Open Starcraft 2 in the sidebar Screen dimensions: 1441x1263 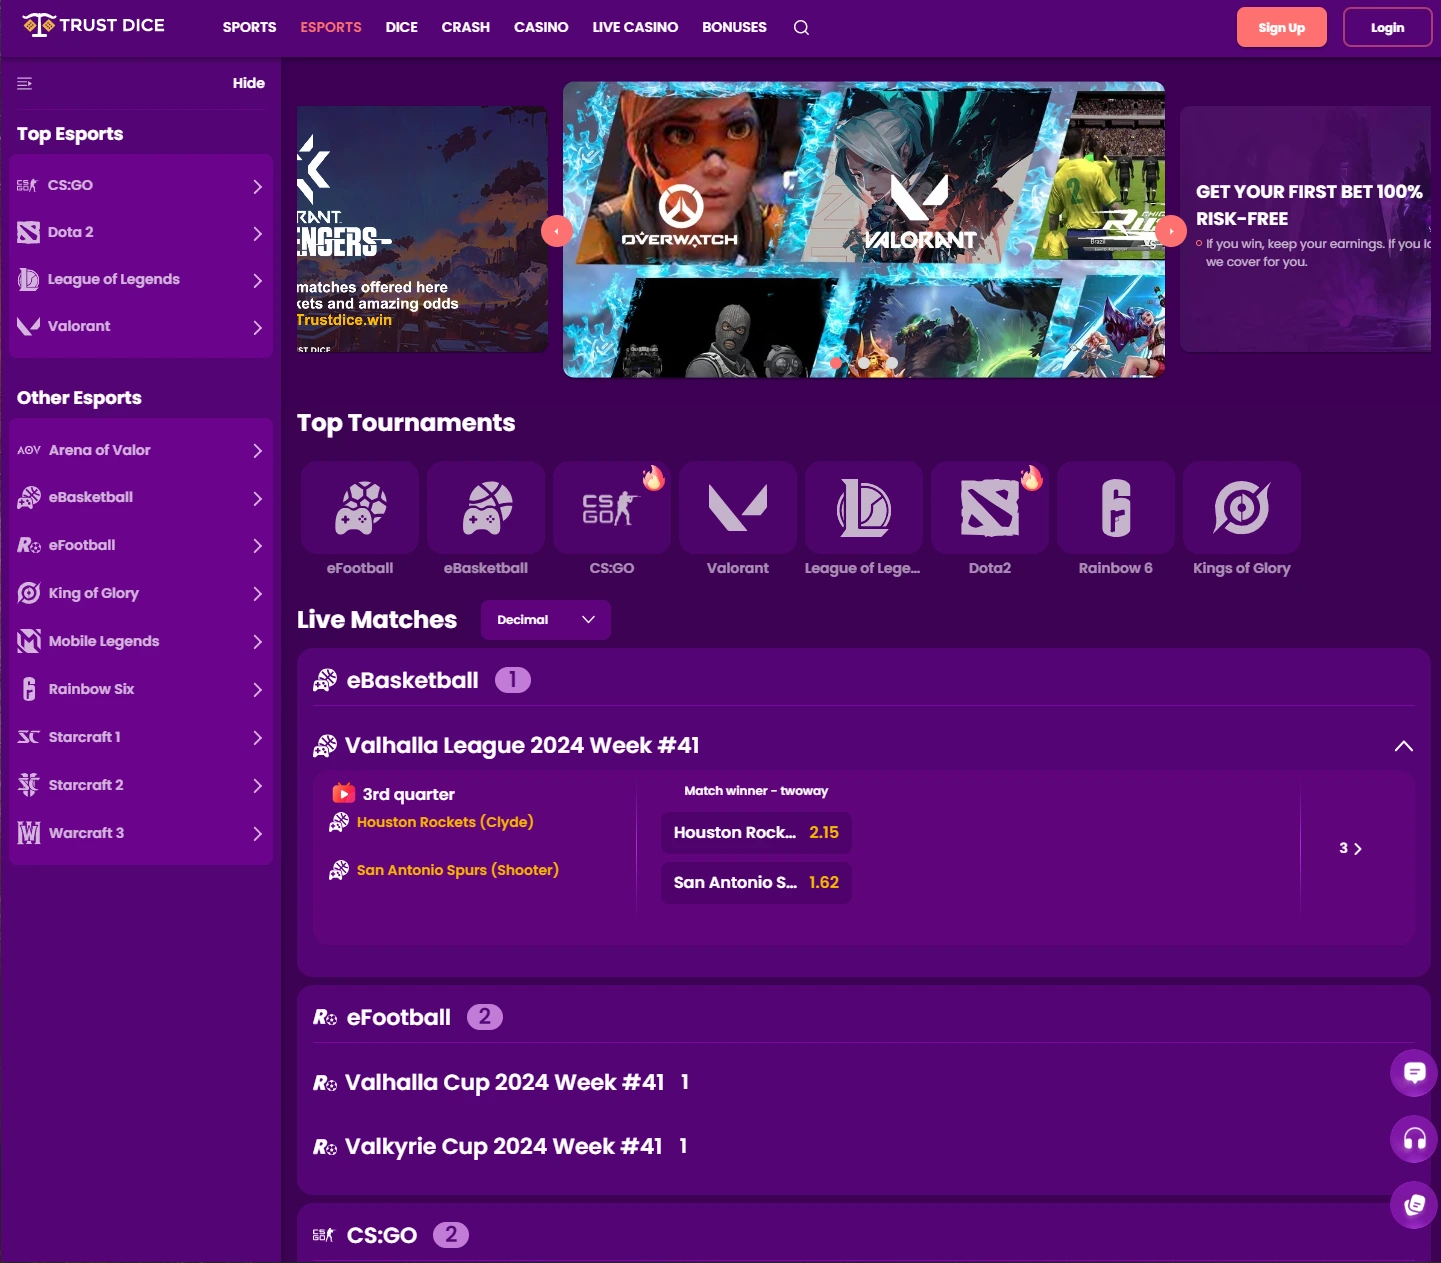click(141, 785)
